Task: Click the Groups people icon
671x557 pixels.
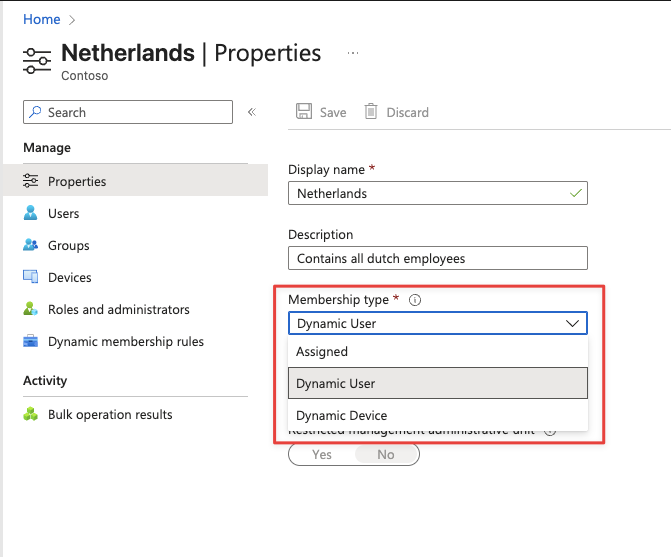Action: click(x=31, y=245)
